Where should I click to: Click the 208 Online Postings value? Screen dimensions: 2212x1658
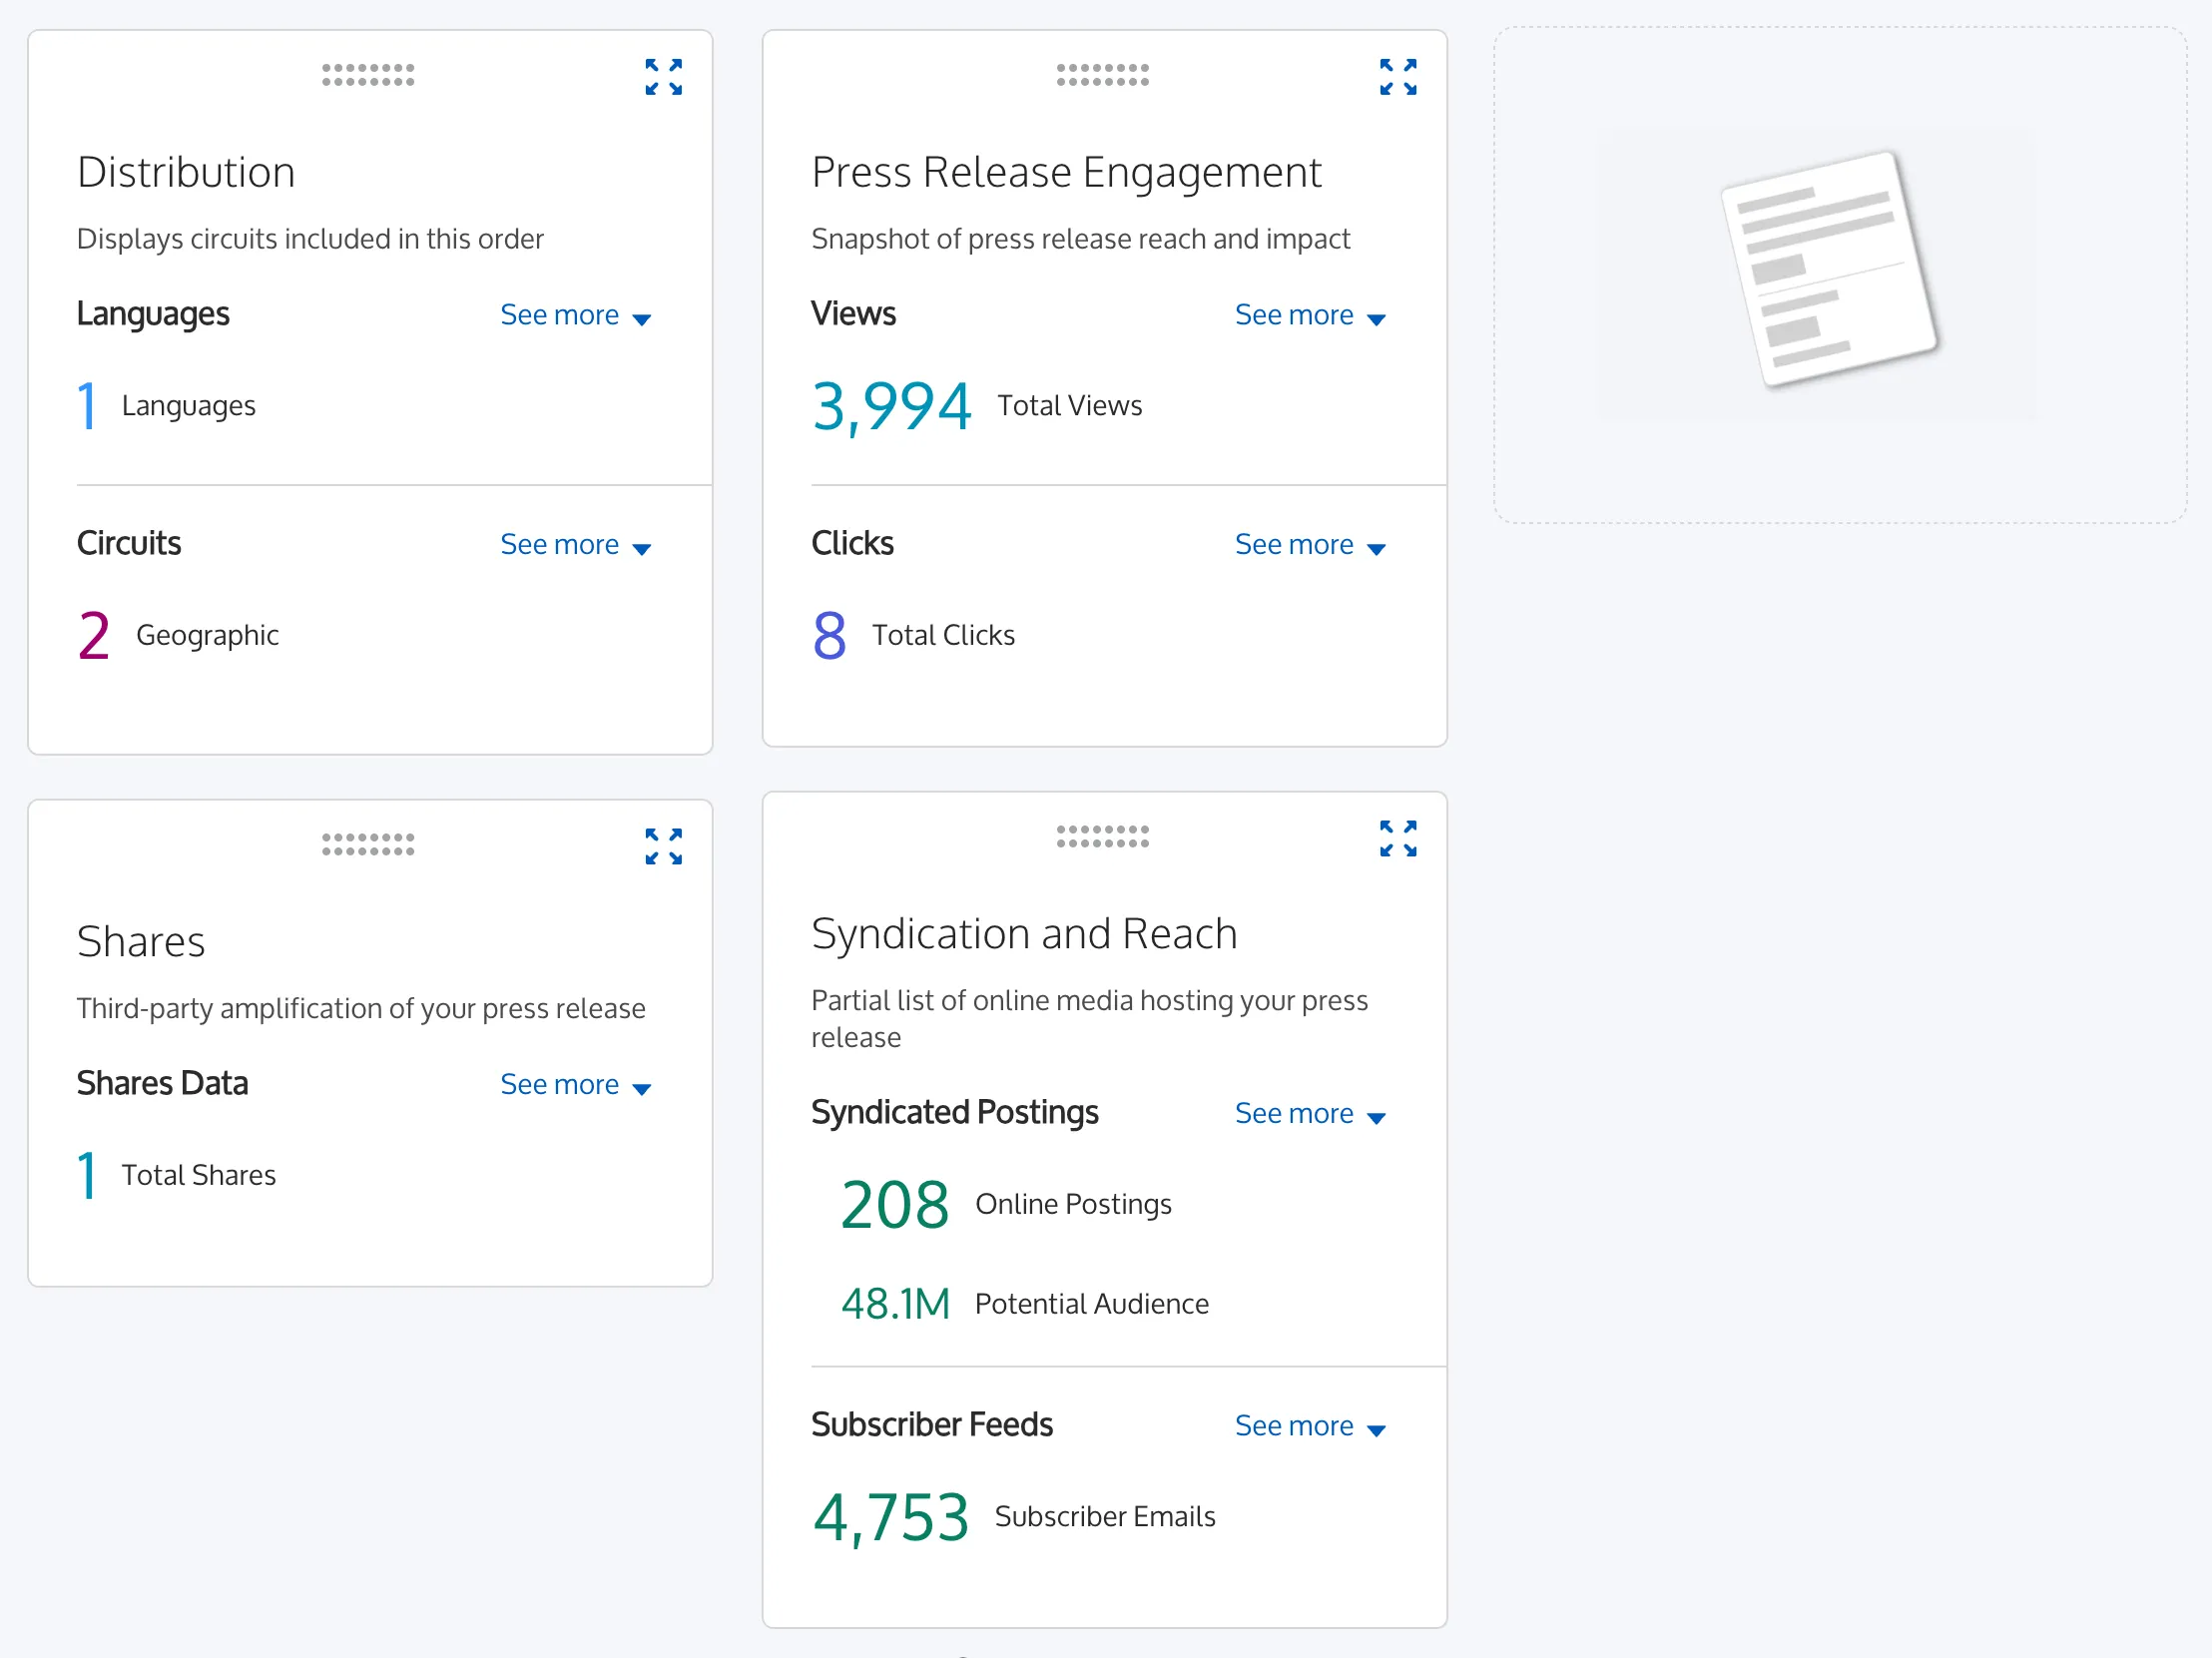[x=894, y=1204]
